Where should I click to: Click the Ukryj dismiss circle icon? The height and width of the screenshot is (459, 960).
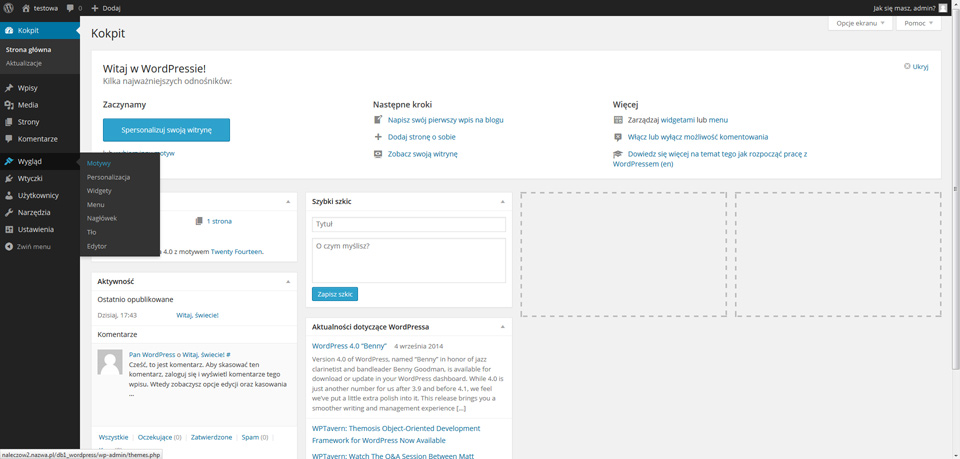(907, 67)
